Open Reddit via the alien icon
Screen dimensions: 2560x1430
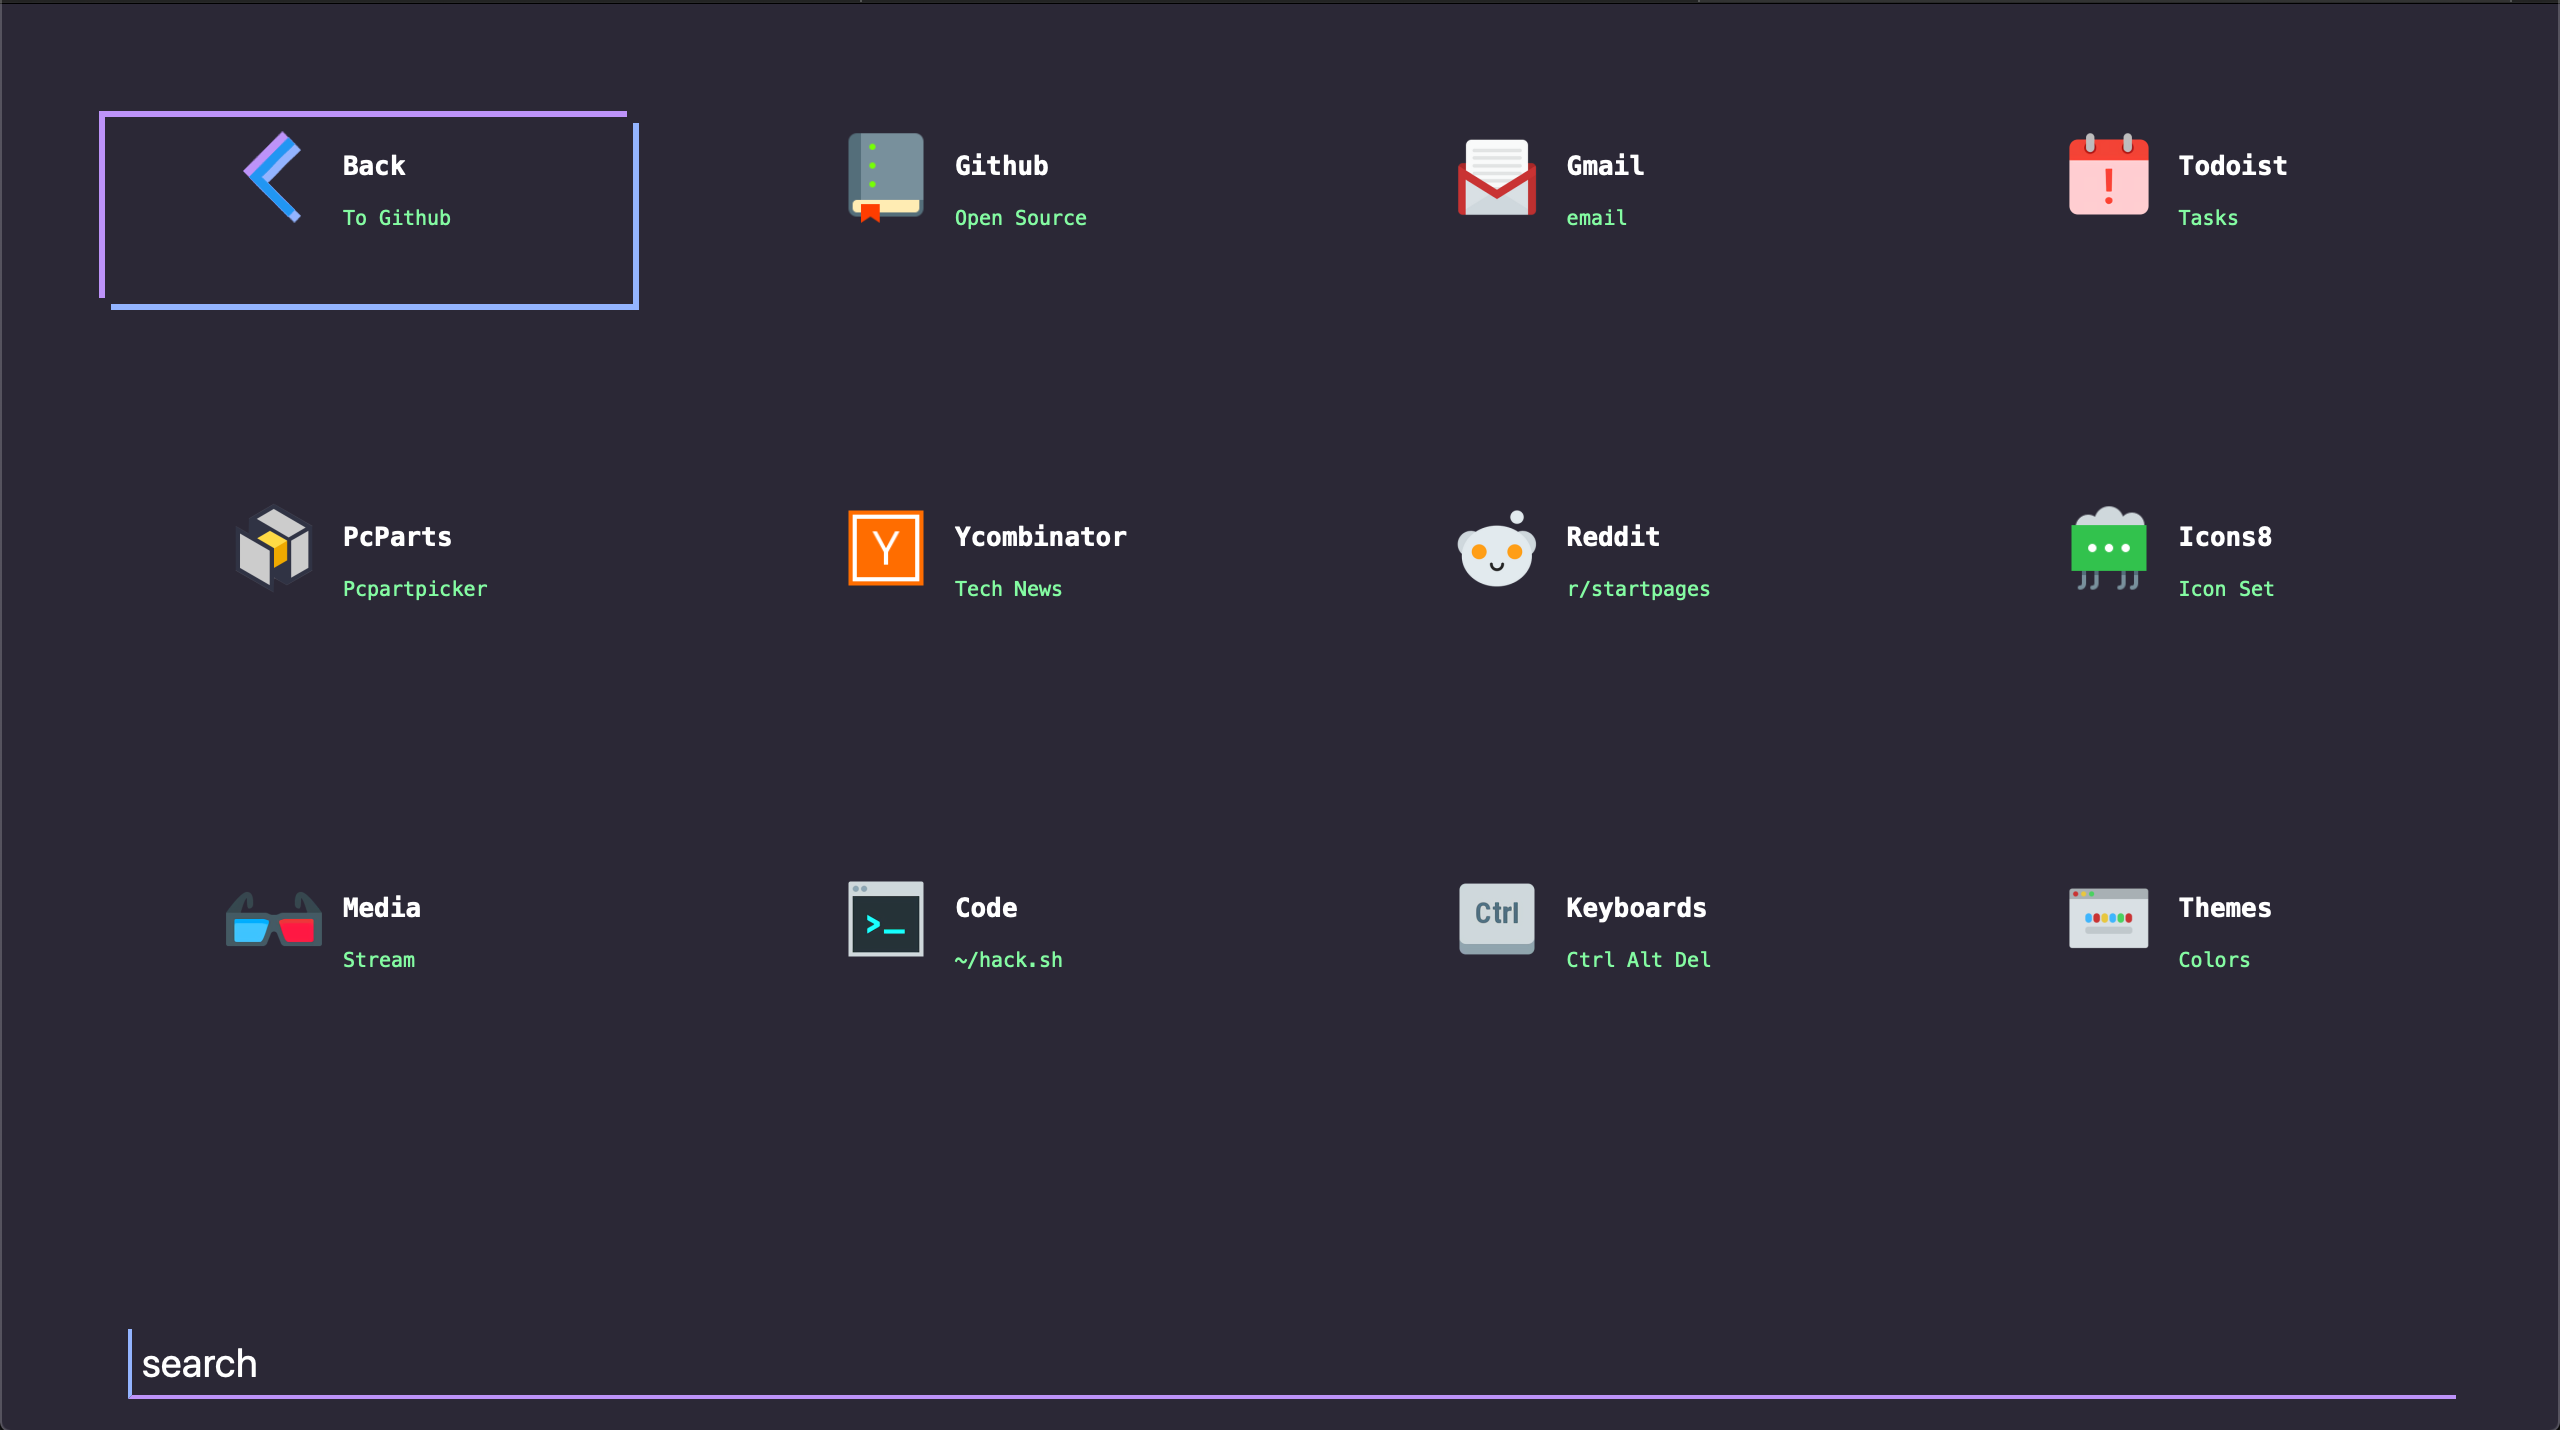pyautogui.click(x=1495, y=553)
